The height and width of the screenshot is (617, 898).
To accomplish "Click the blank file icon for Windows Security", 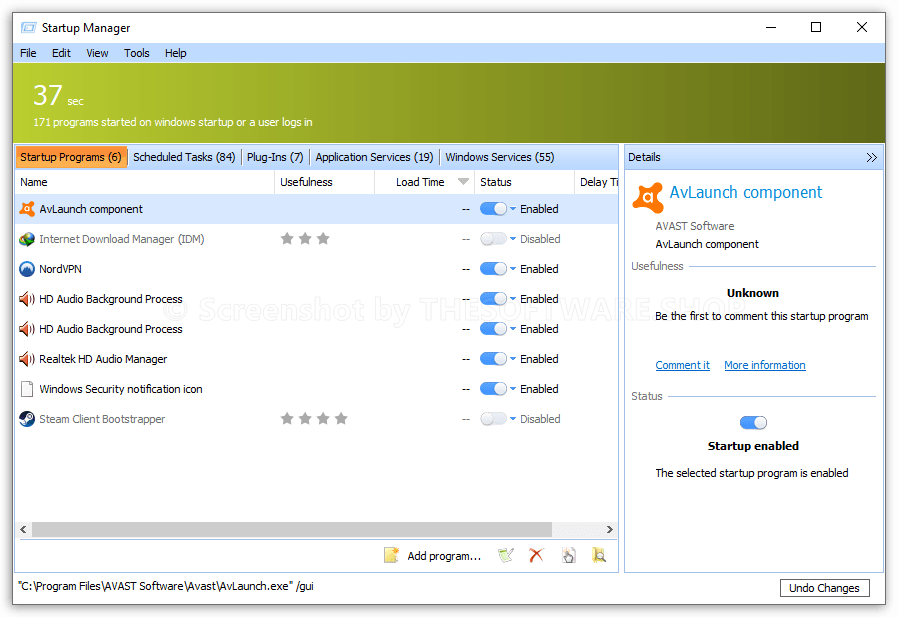I will pos(27,389).
